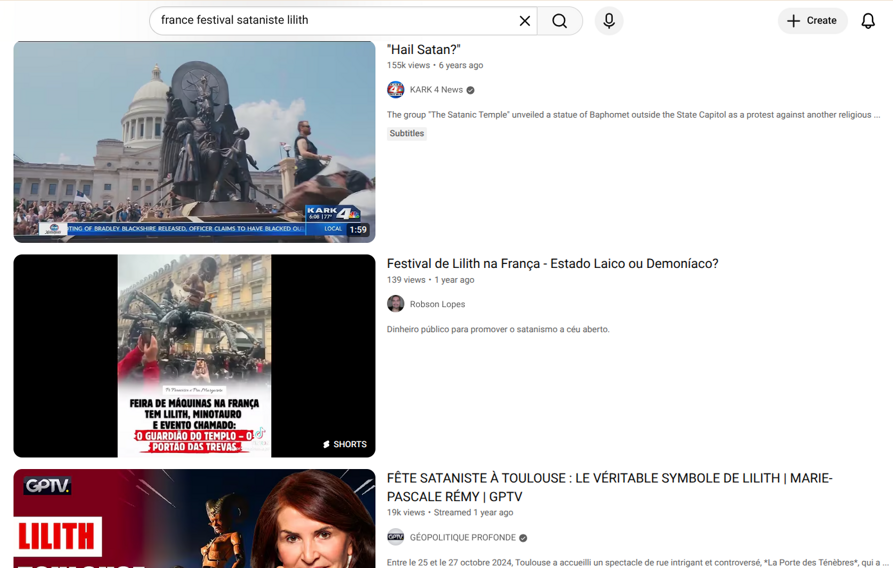The image size is (893, 568).
Task: Click description "Entre le 25 et le 27 octobre"
Action: (x=637, y=562)
